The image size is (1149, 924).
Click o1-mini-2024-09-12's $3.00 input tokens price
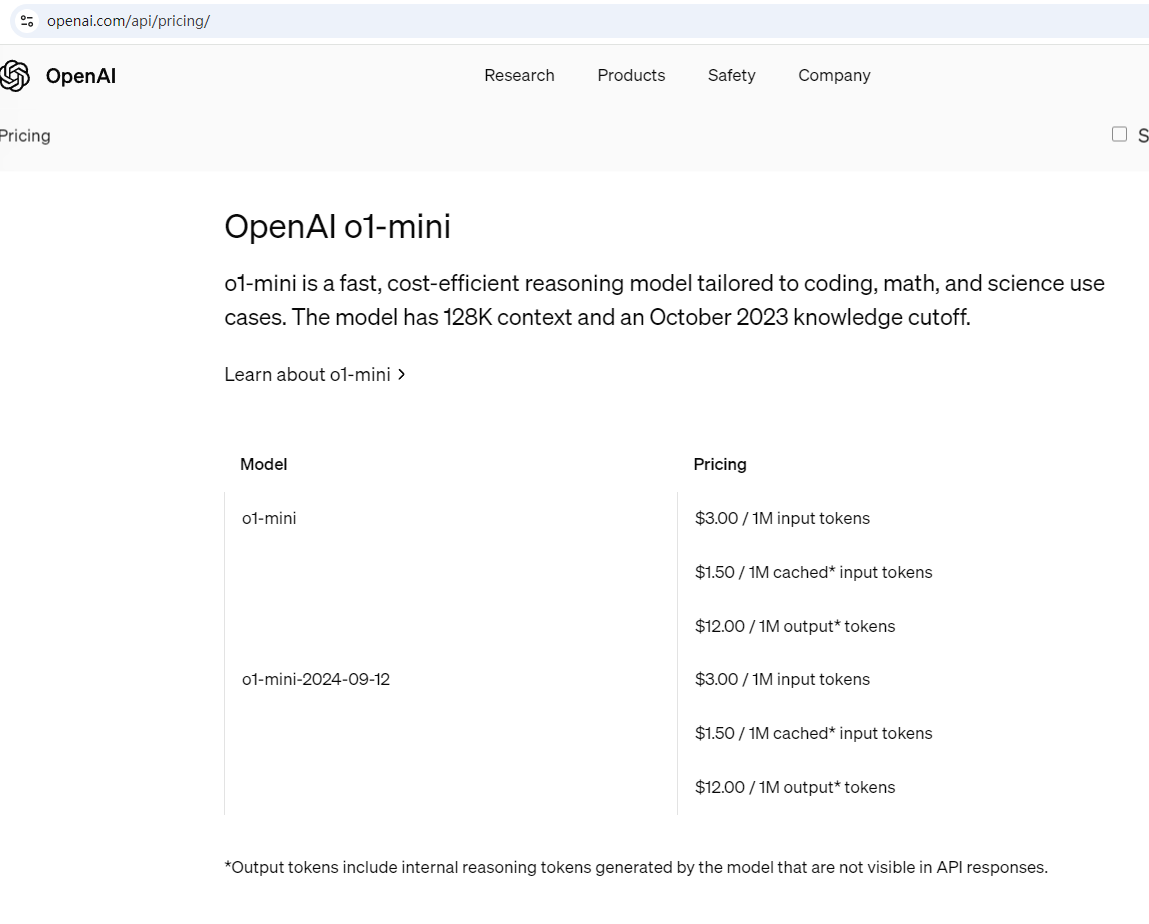tap(782, 679)
